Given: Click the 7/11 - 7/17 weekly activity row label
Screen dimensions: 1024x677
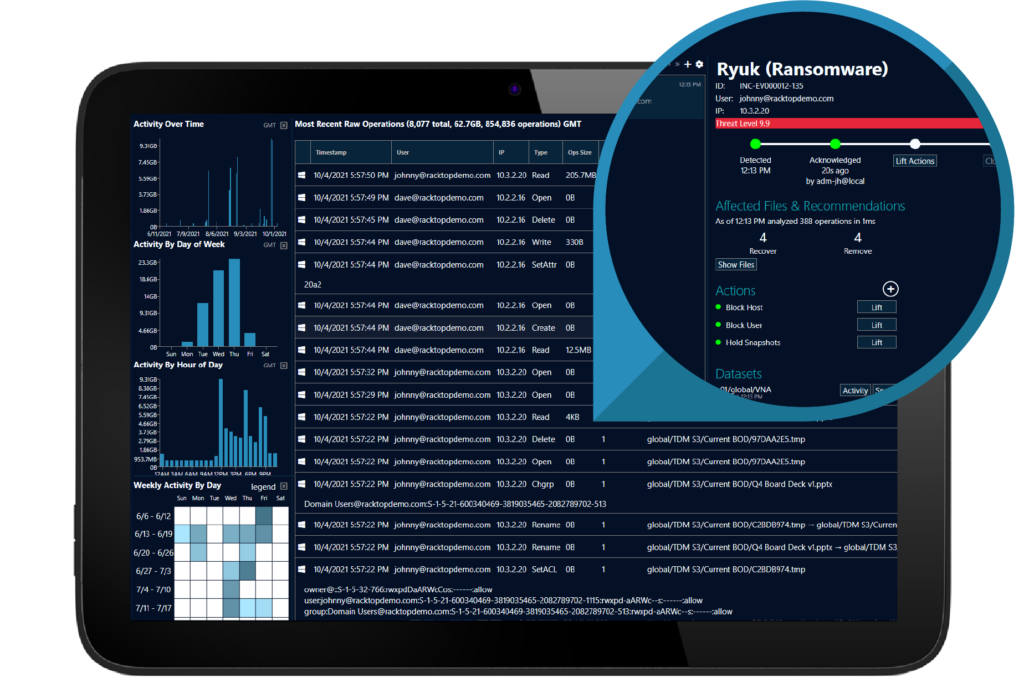Looking at the screenshot, I should [x=153, y=608].
